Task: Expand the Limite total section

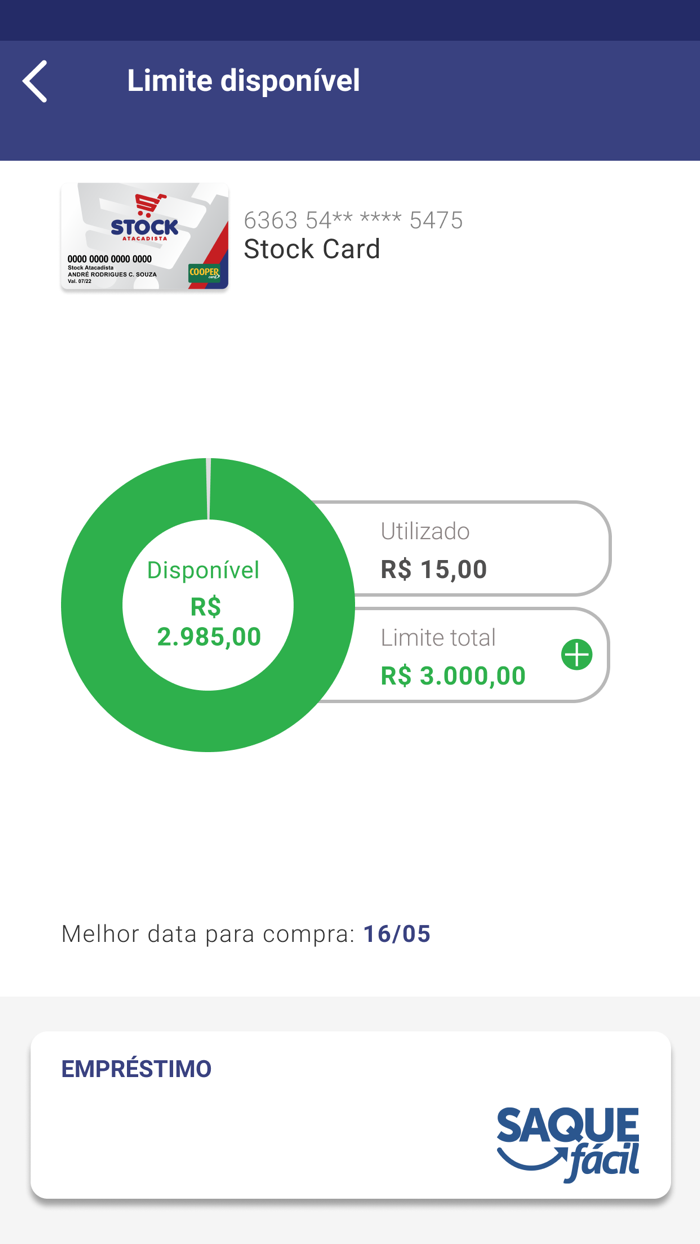Action: (x=470, y=655)
